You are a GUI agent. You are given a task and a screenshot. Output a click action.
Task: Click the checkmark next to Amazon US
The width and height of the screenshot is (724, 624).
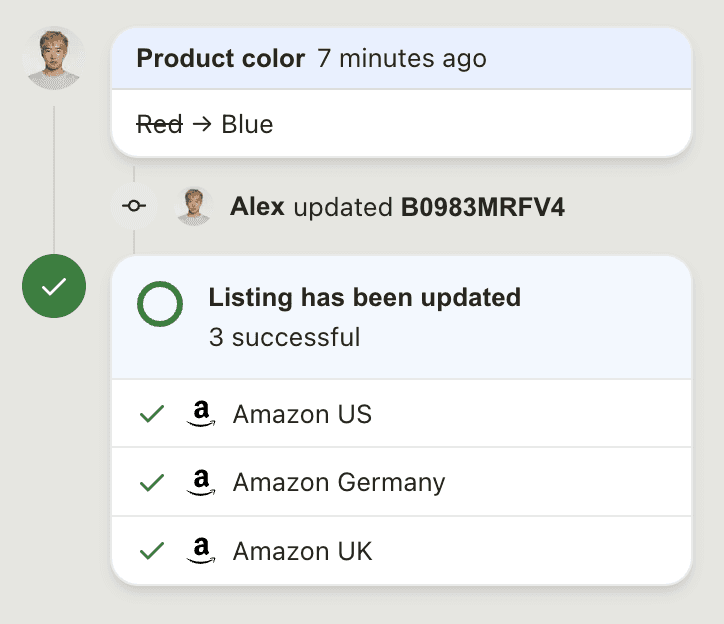(x=152, y=414)
